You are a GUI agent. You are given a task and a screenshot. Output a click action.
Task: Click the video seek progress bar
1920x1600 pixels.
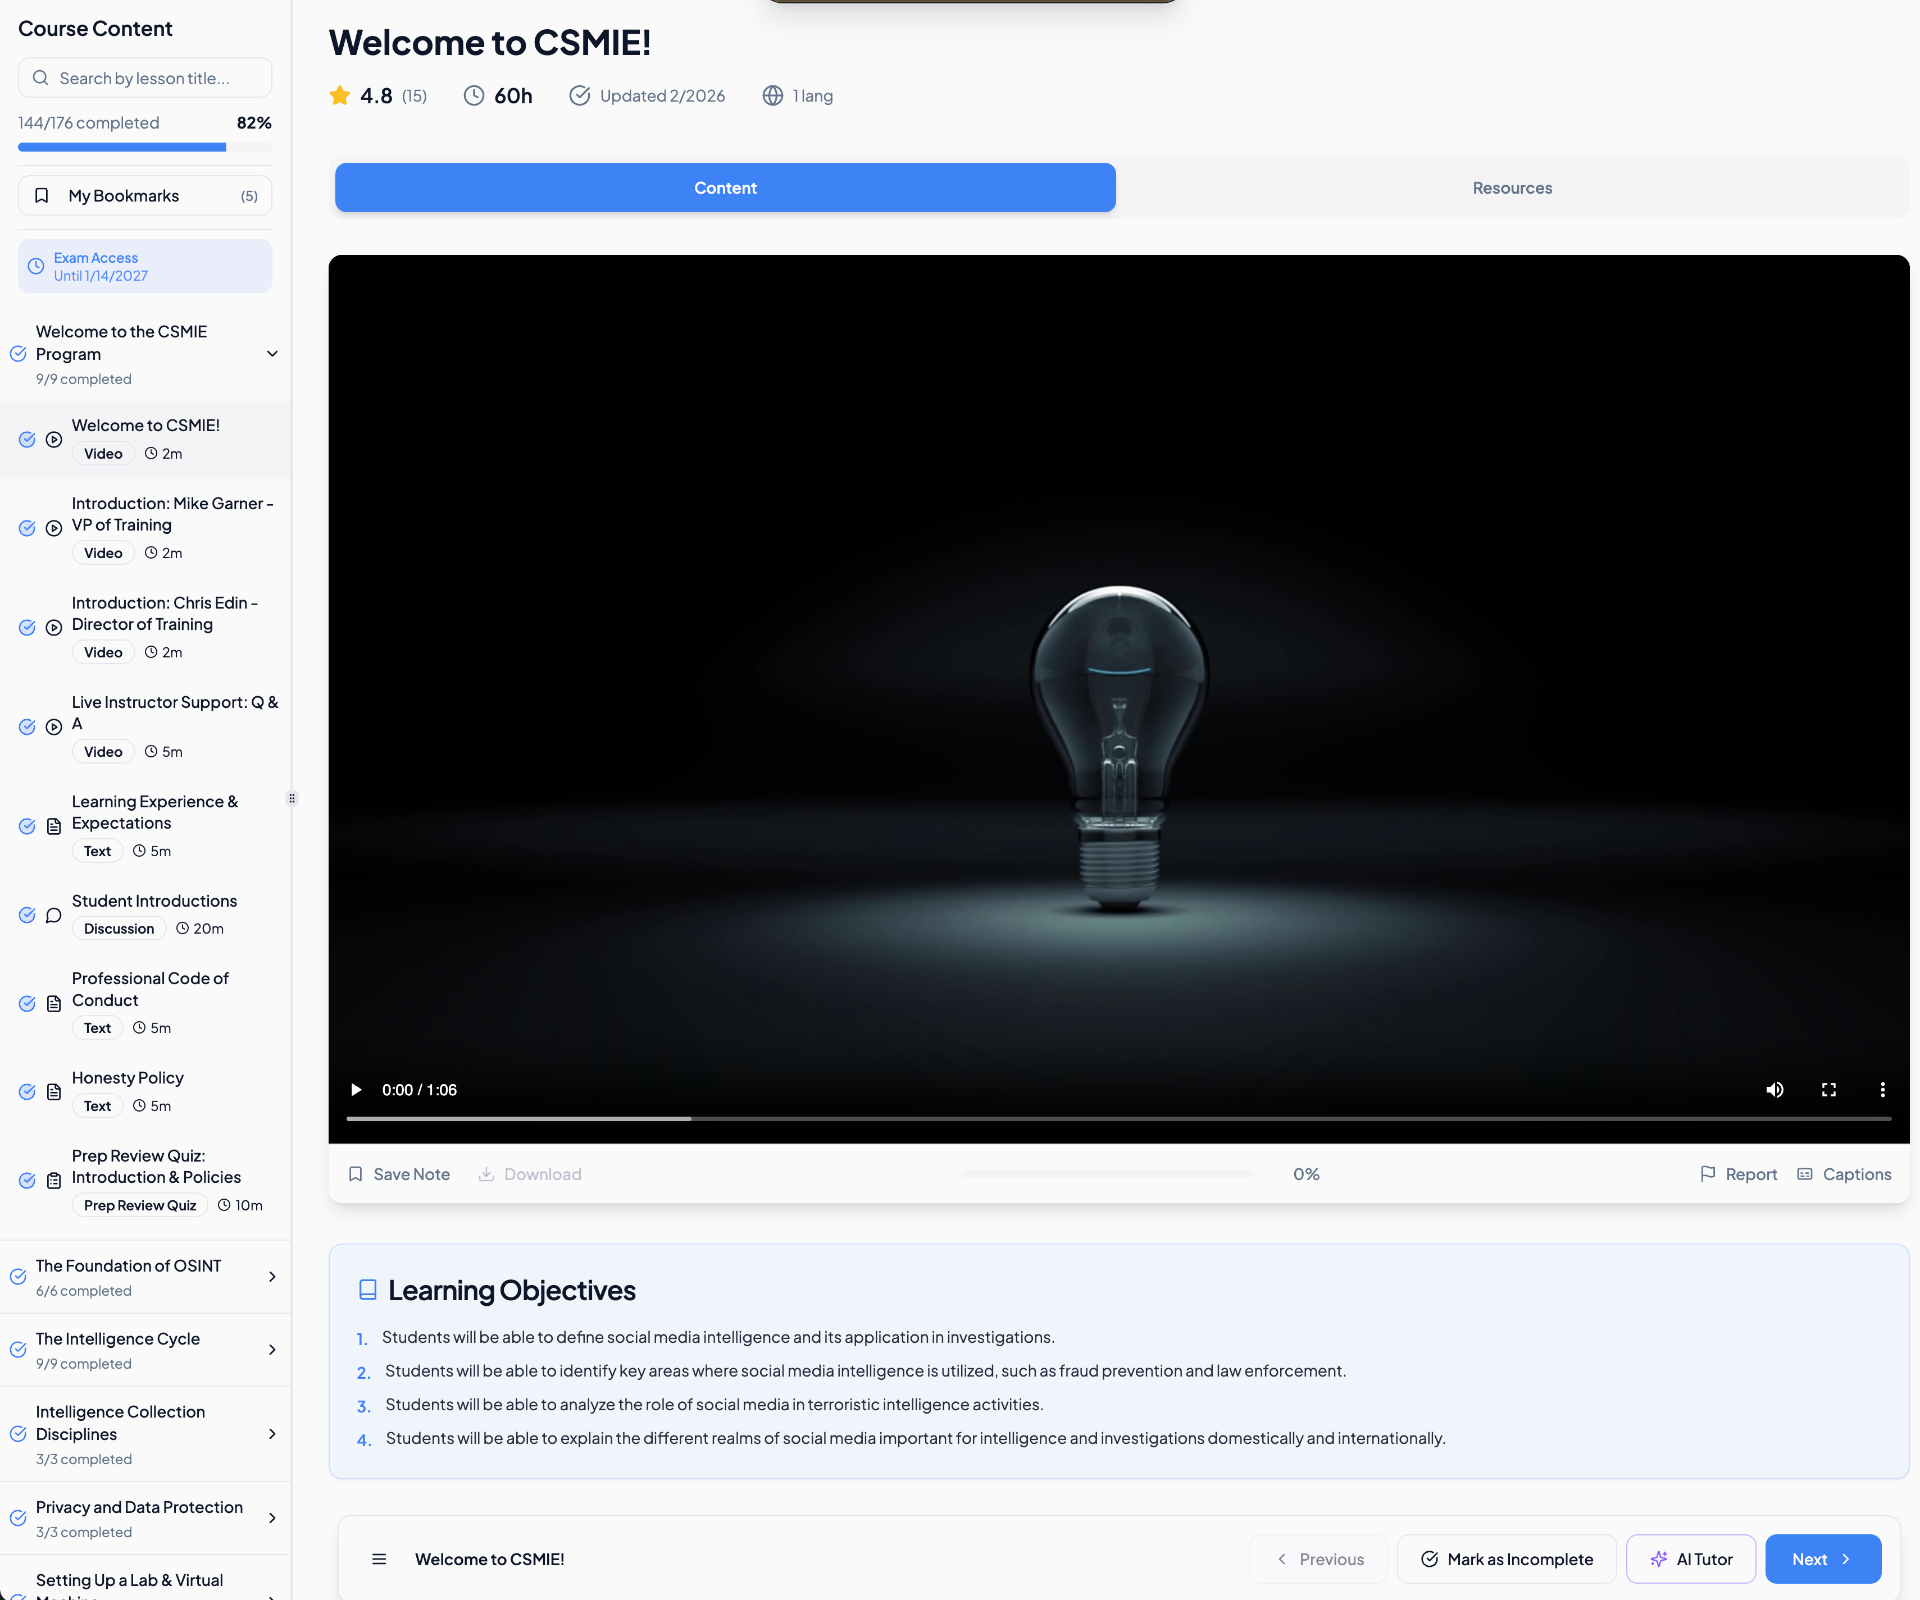[1119, 1118]
